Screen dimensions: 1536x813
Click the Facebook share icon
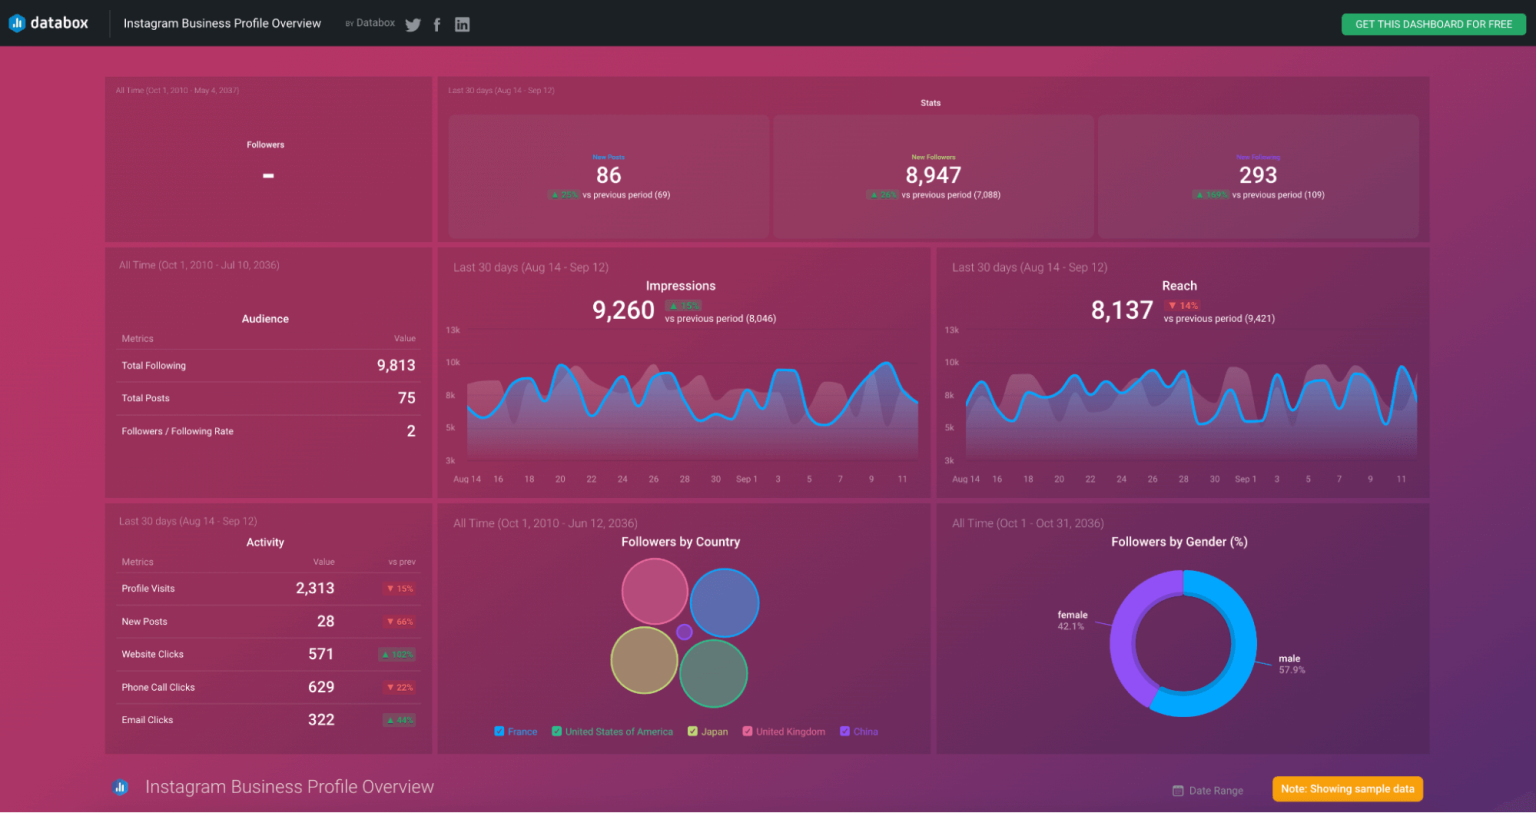[437, 23]
